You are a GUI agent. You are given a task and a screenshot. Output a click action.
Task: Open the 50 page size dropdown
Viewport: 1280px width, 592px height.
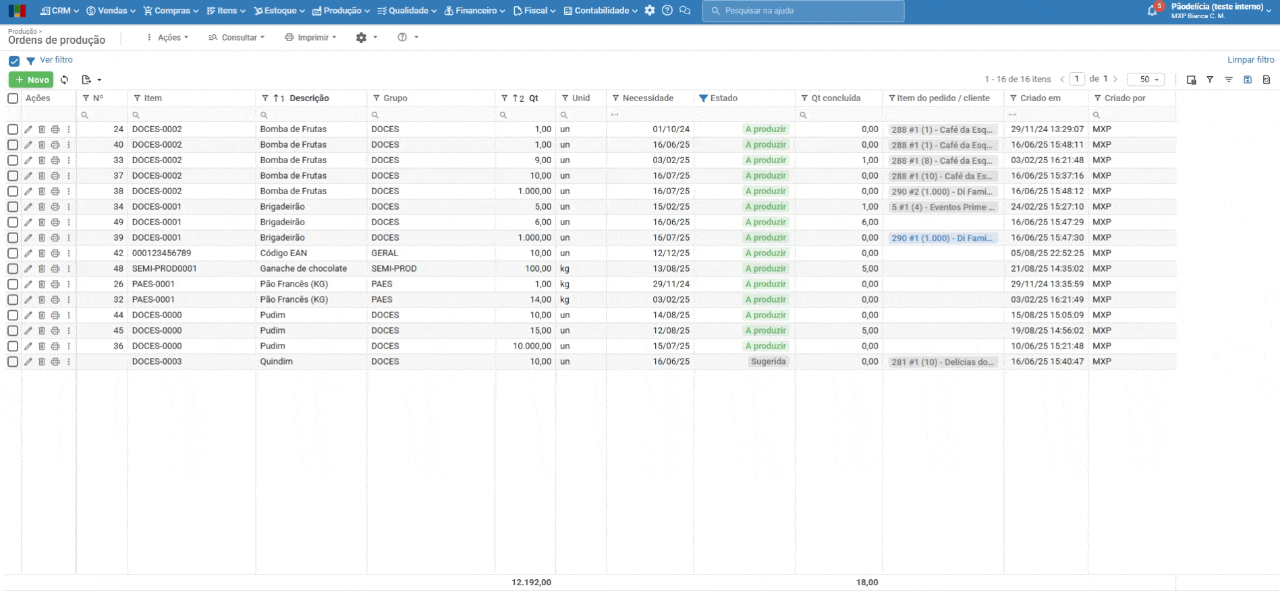pos(1145,79)
